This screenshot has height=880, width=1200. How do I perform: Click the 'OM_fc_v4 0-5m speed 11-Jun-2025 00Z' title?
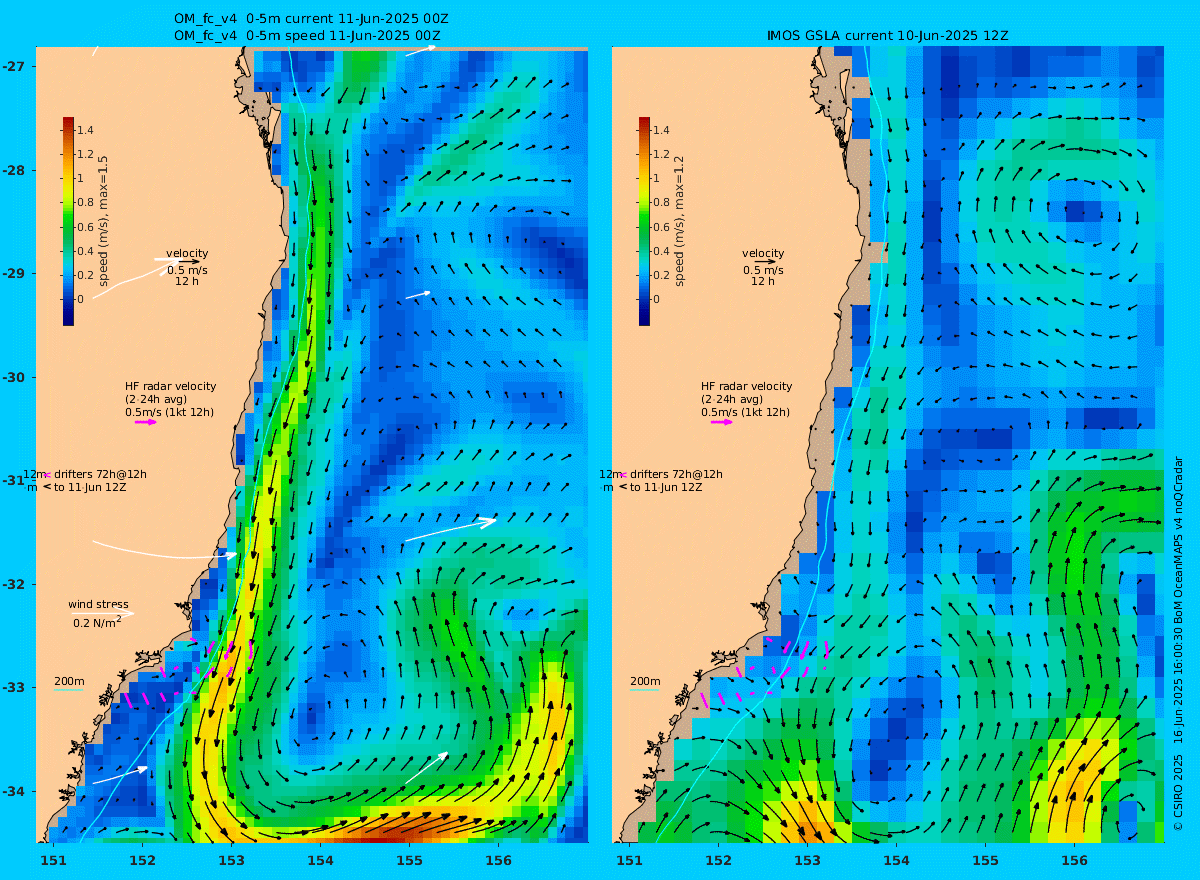[306, 35]
